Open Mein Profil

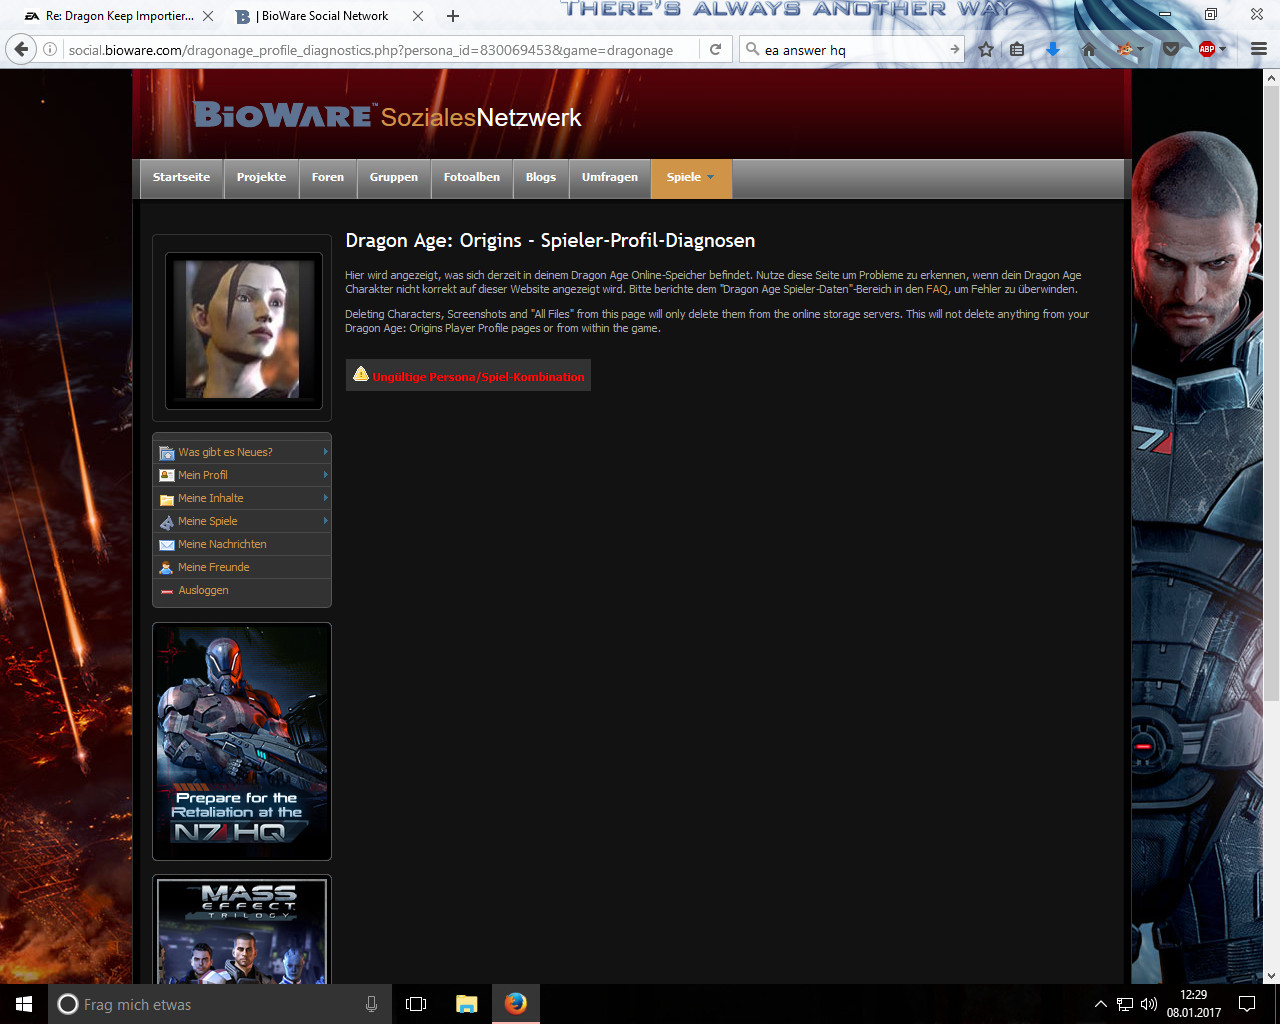point(203,475)
